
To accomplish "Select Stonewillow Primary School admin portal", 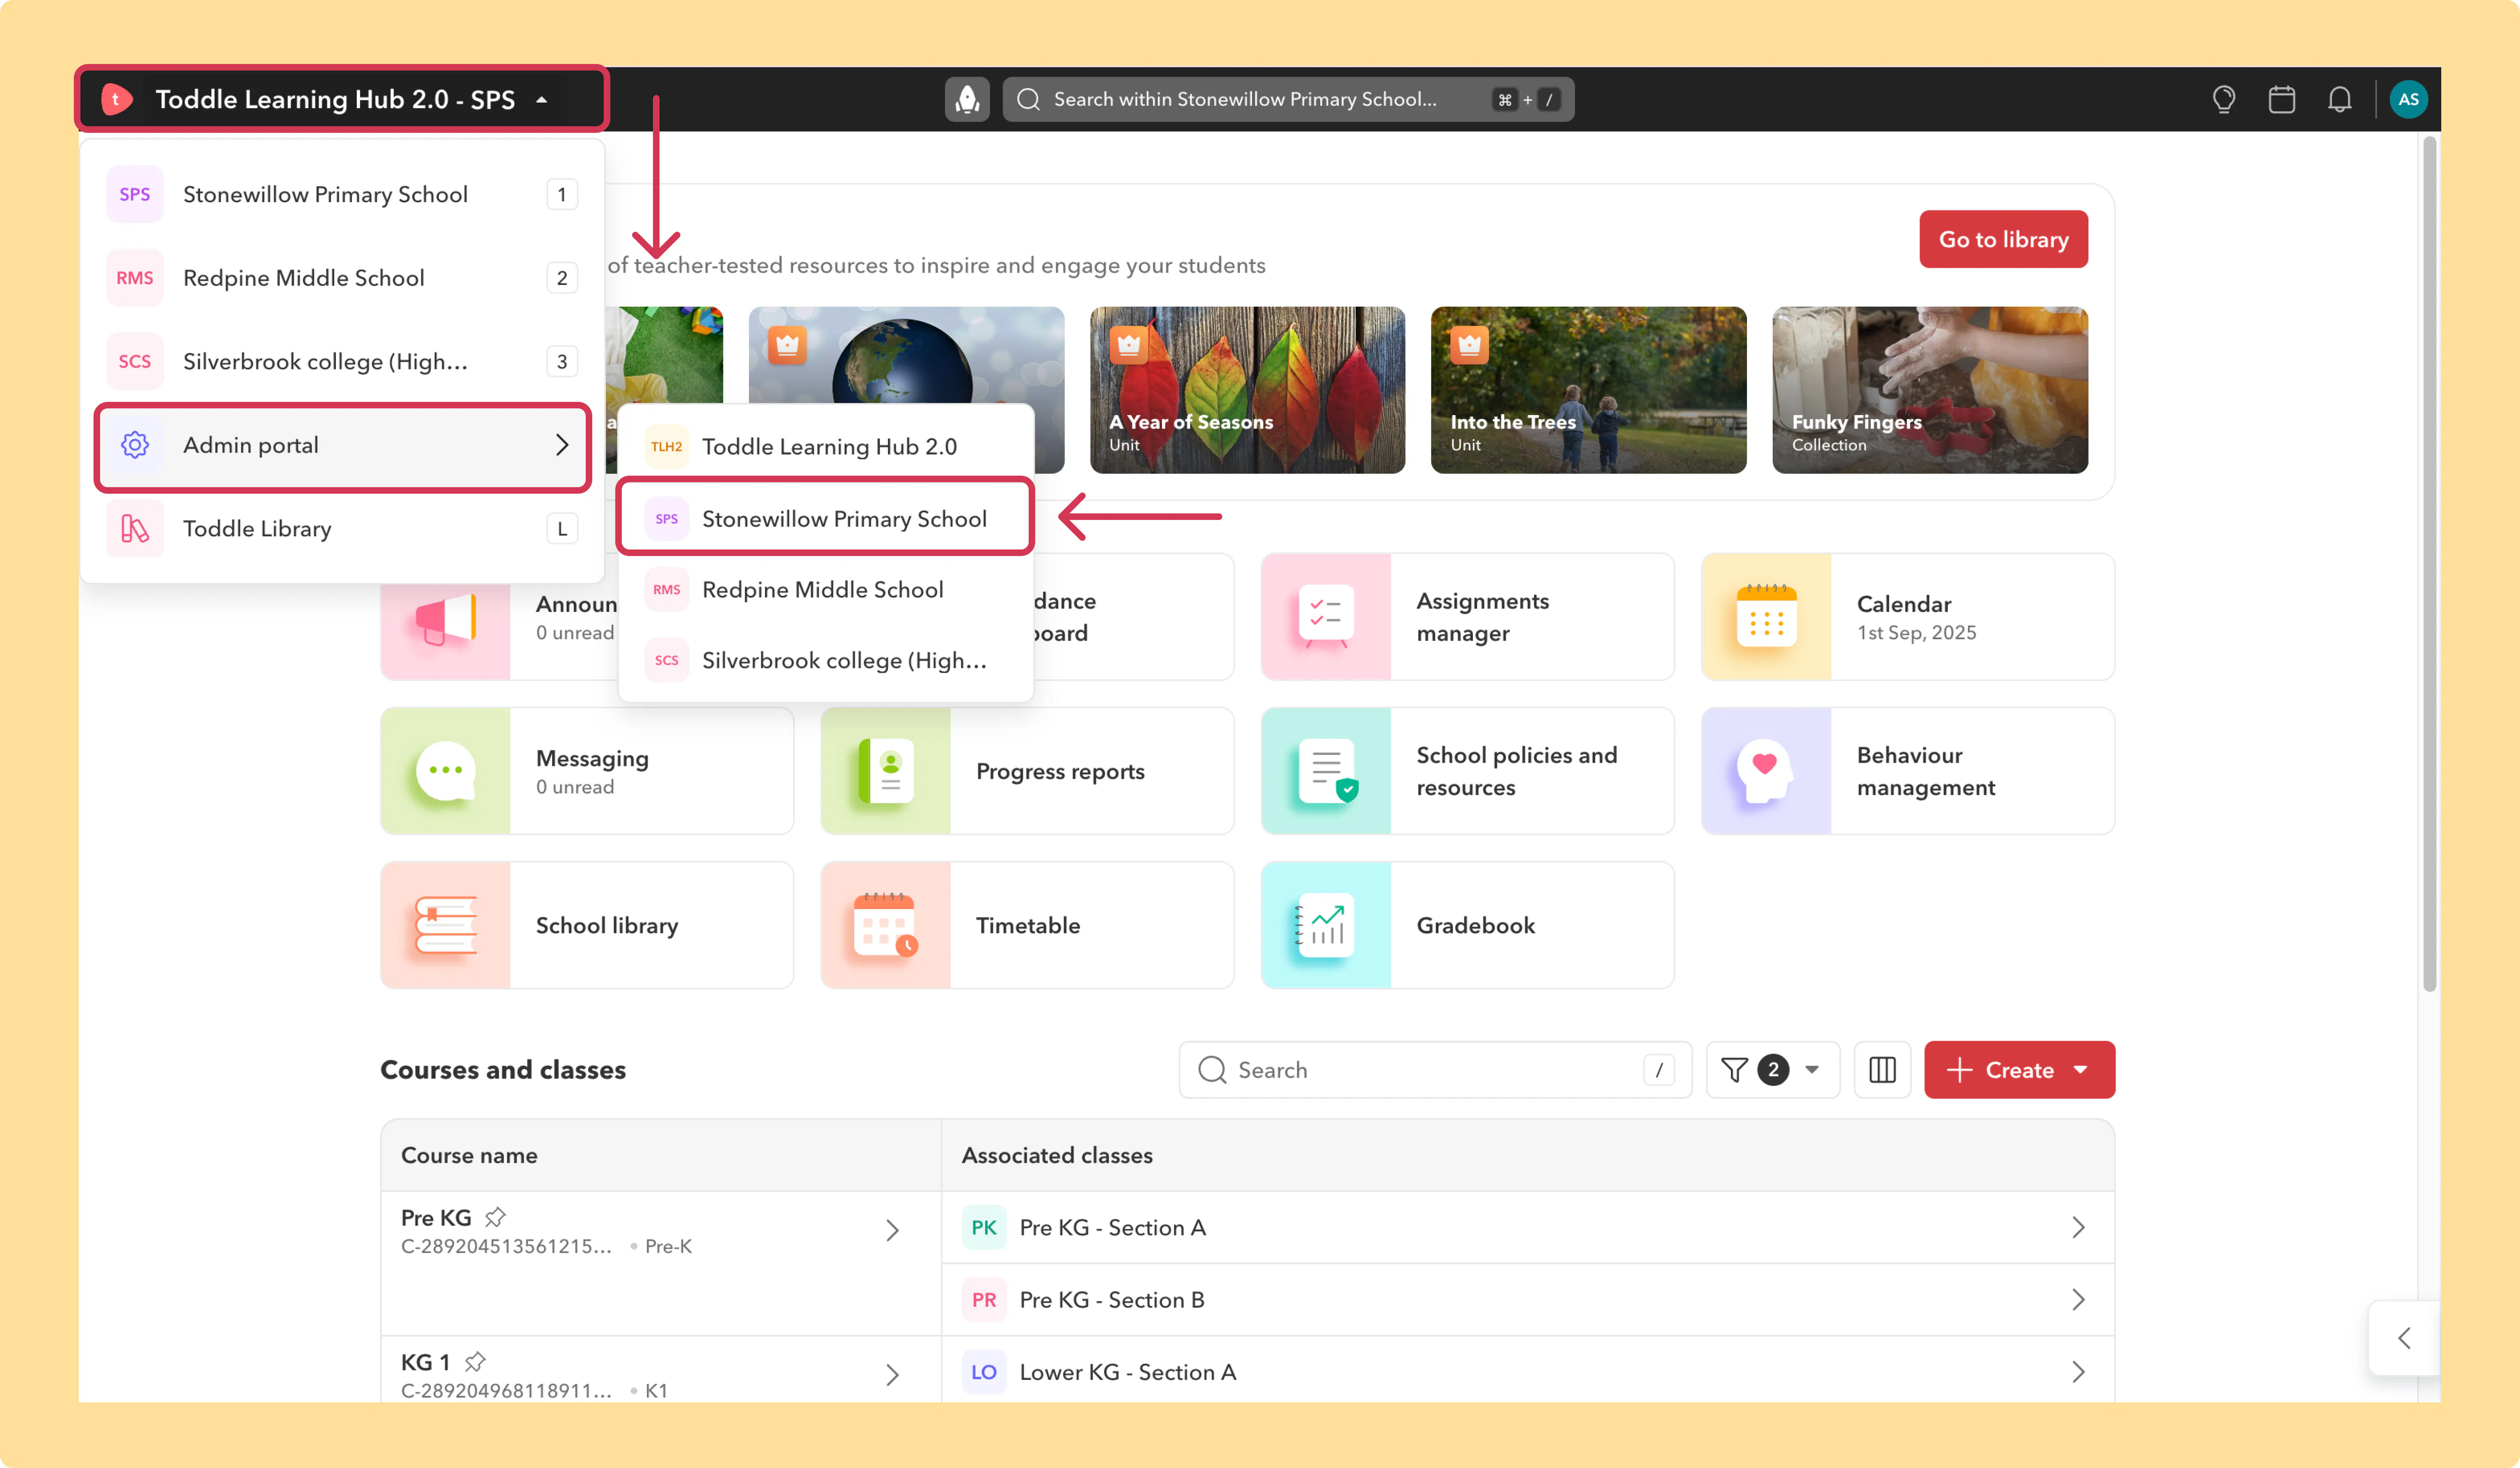I will 826,518.
